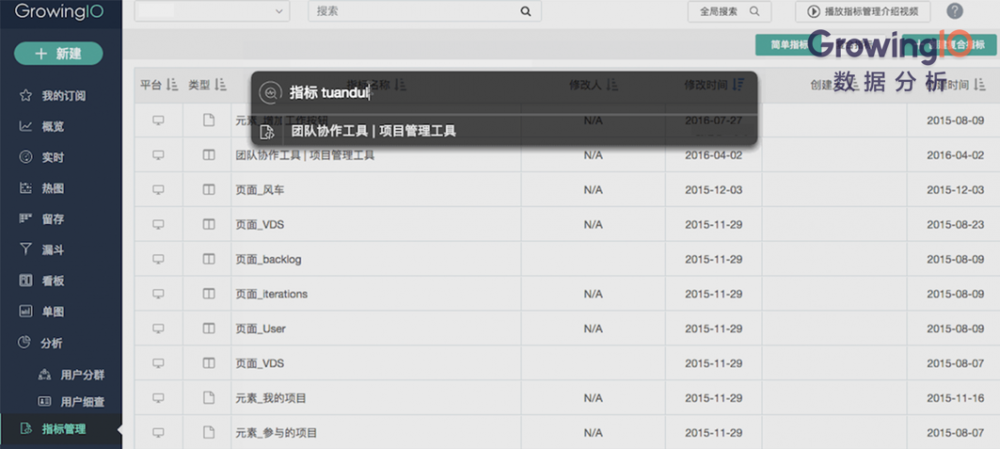Click modified date 2015-12-03 in 页面_风车 row

[x=714, y=190]
